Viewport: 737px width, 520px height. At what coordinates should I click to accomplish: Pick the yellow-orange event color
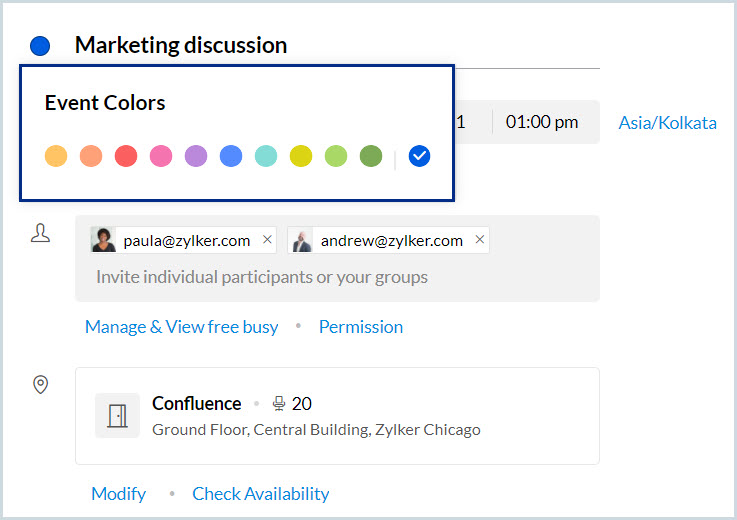pyautogui.click(x=56, y=156)
